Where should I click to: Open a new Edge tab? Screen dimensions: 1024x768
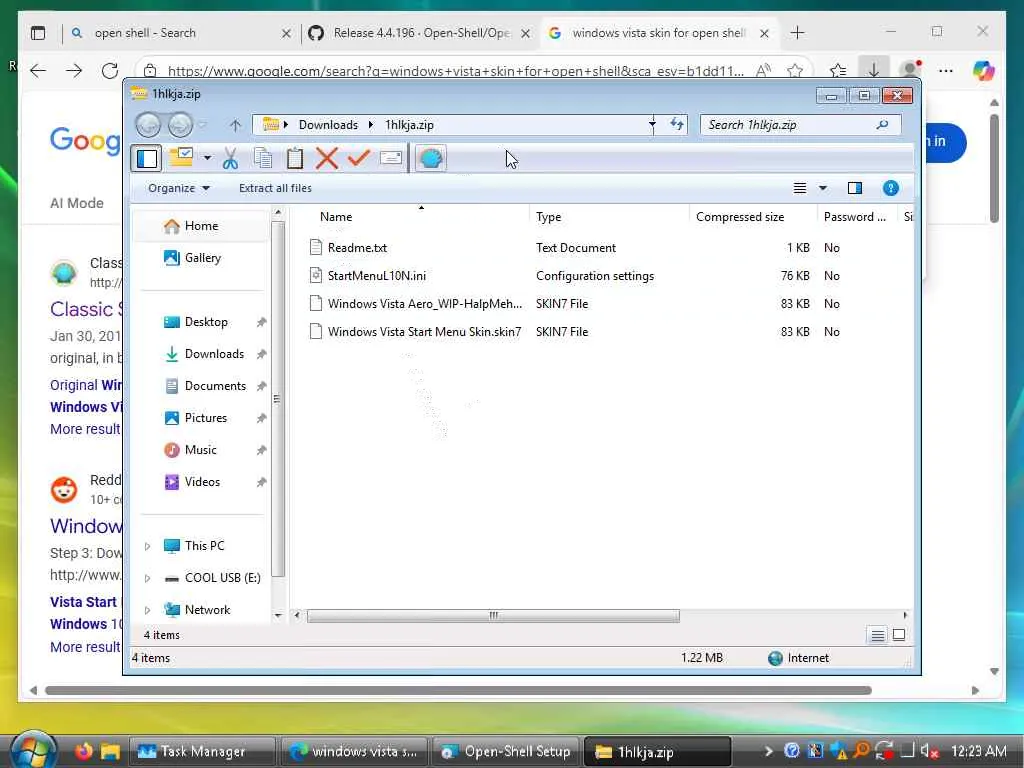pos(797,33)
